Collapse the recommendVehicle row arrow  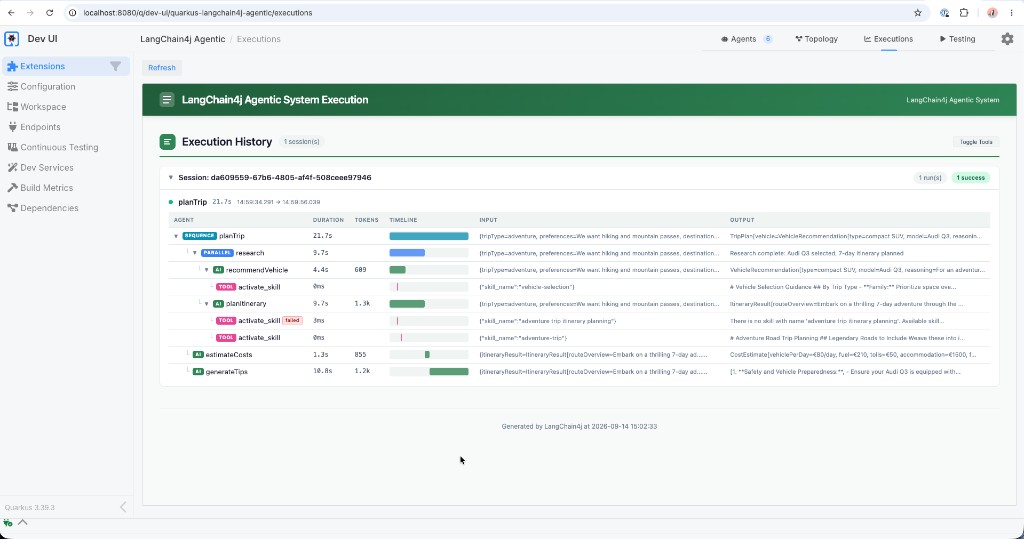pos(206,270)
